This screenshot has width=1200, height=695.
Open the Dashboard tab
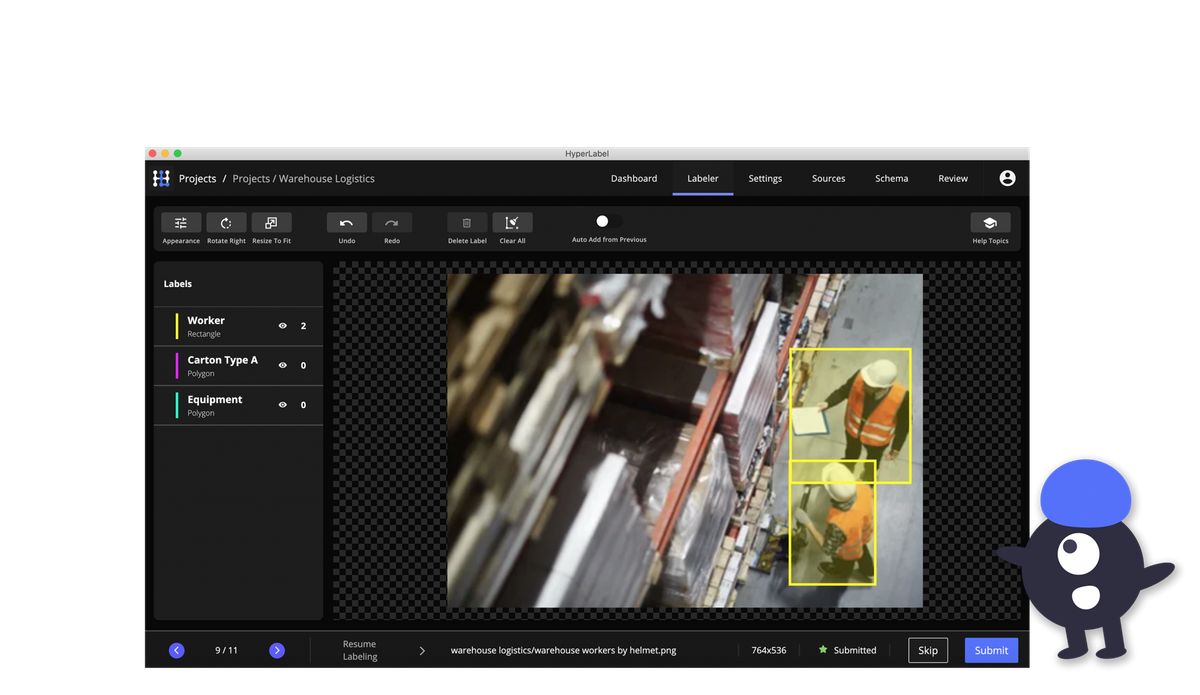pyautogui.click(x=634, y=178)
